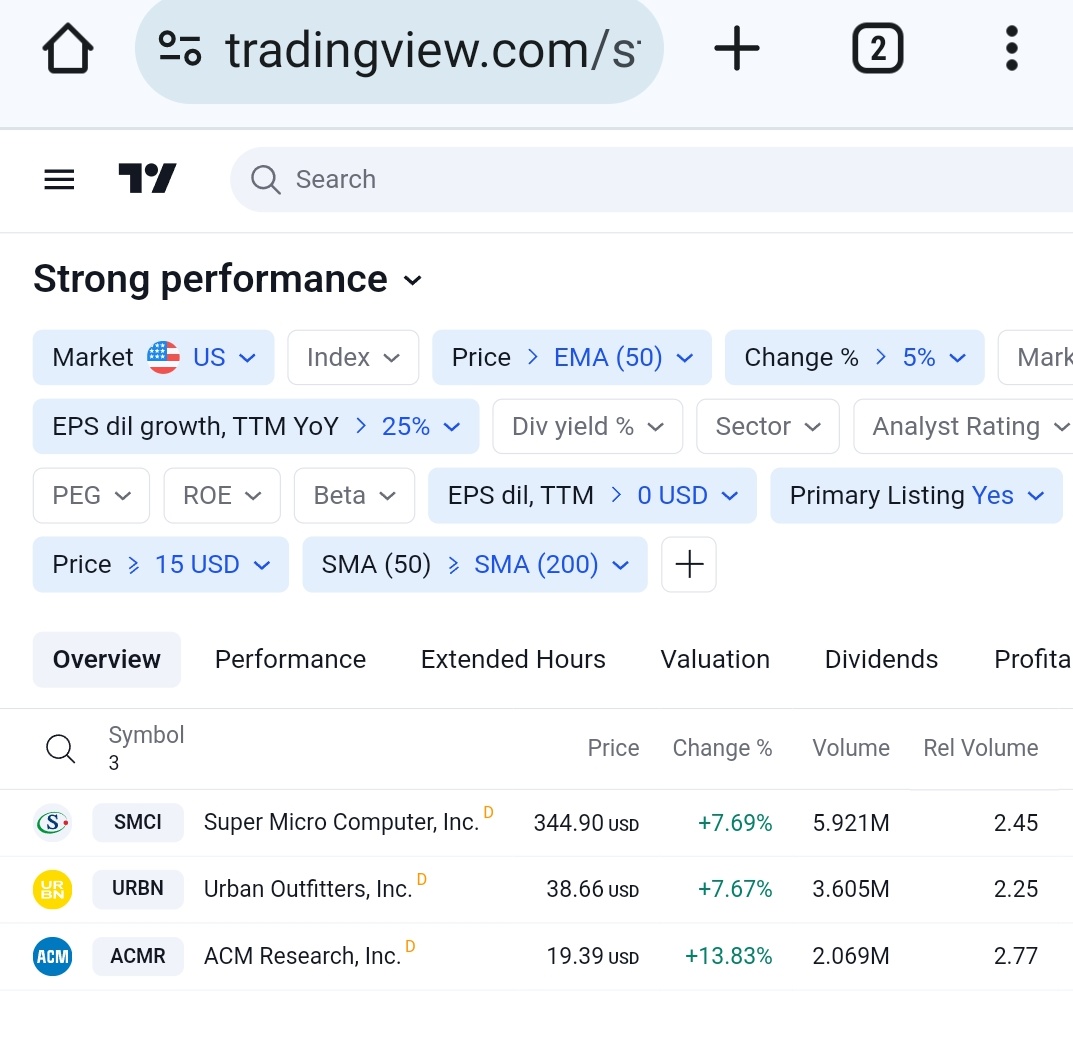Click ACMR price 19.39 USD
Viewport: 1073px width, 1041px height.
593,956
